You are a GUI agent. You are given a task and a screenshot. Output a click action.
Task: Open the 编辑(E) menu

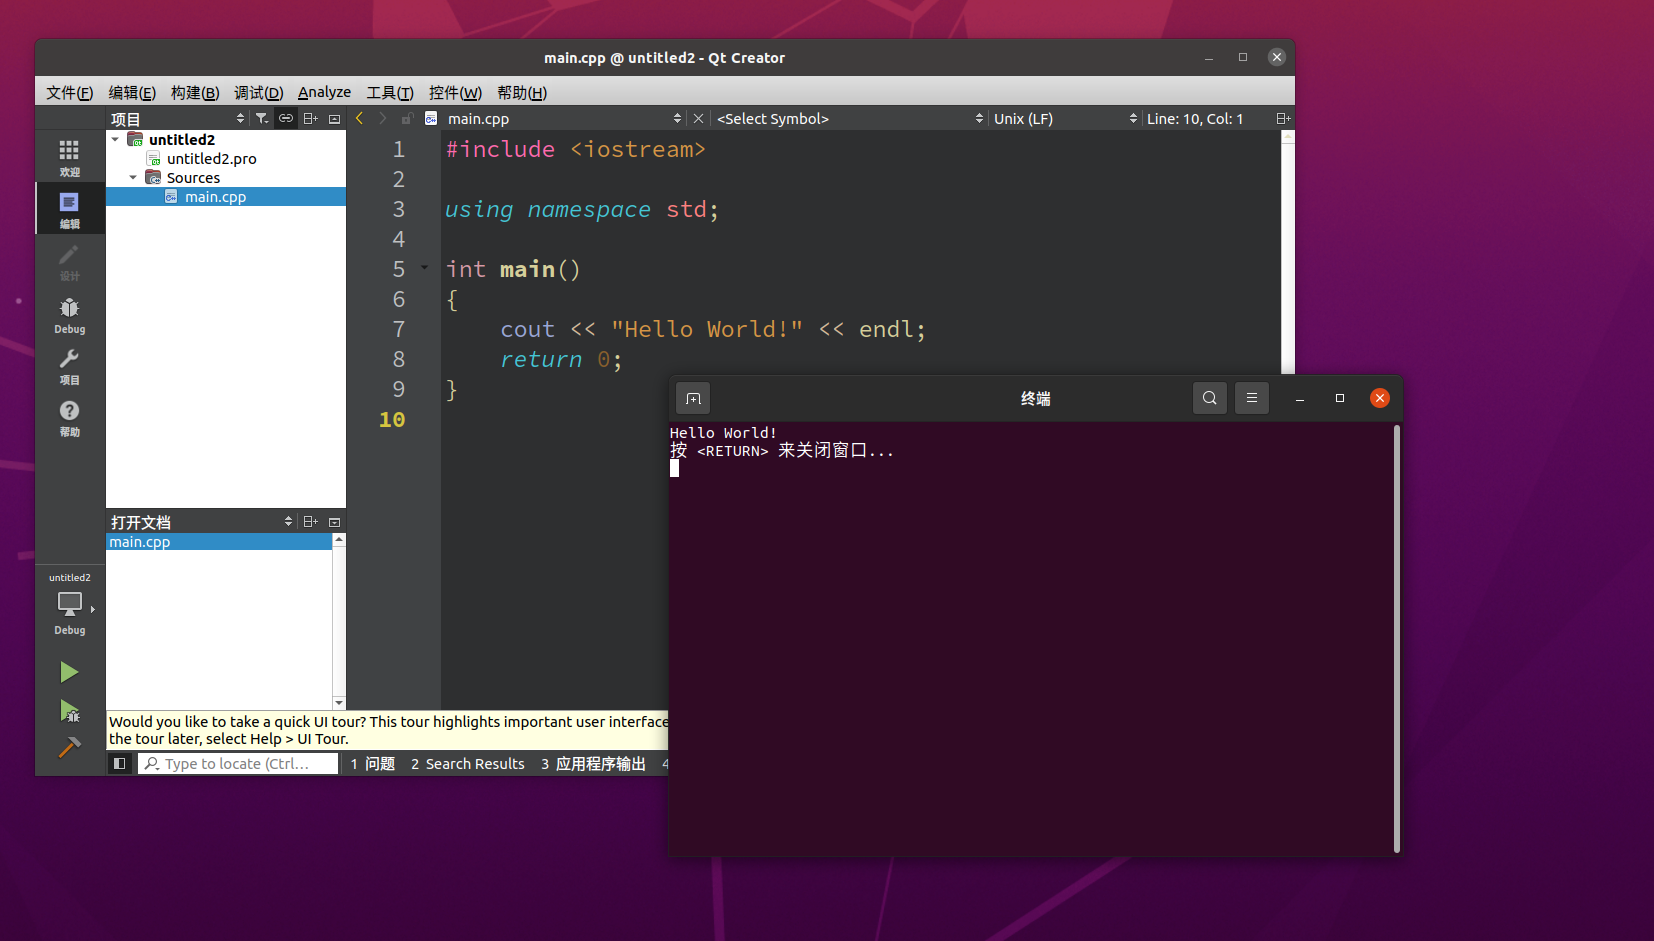(x=132, y=92)
